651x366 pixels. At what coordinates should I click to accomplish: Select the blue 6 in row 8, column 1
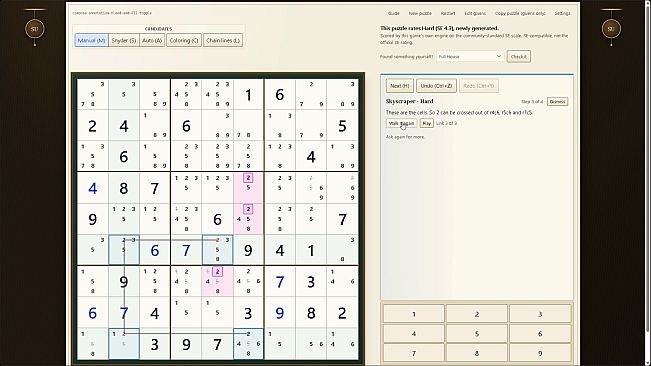93,313
